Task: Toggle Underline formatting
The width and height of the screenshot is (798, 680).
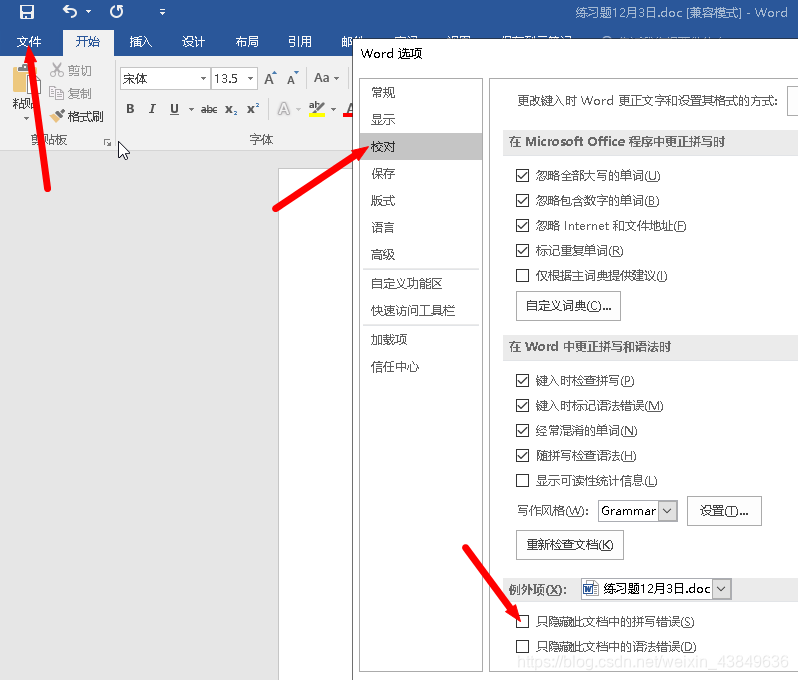Action: point(175,108)
